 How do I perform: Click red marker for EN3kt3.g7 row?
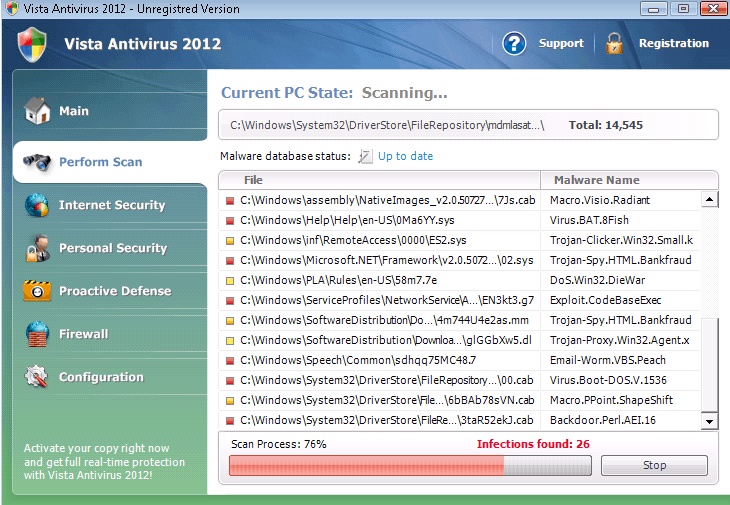click(x=230, y=301)
